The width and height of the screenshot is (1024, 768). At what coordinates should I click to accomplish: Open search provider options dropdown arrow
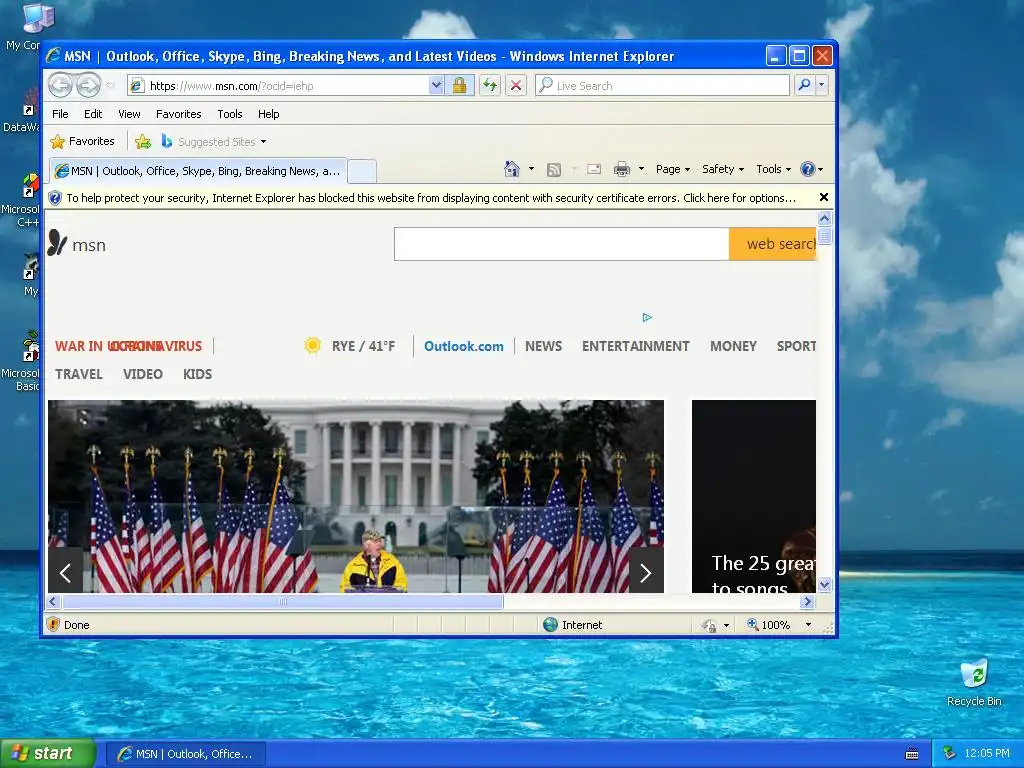coord(822,85)
